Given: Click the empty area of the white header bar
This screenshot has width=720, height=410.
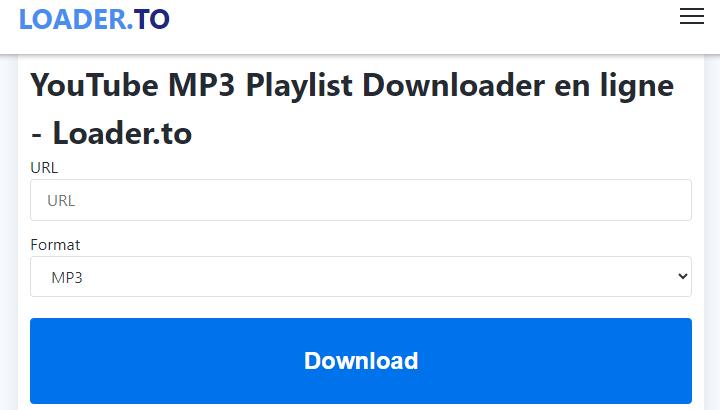Looking at the screenshot, I should pos(413,25).
